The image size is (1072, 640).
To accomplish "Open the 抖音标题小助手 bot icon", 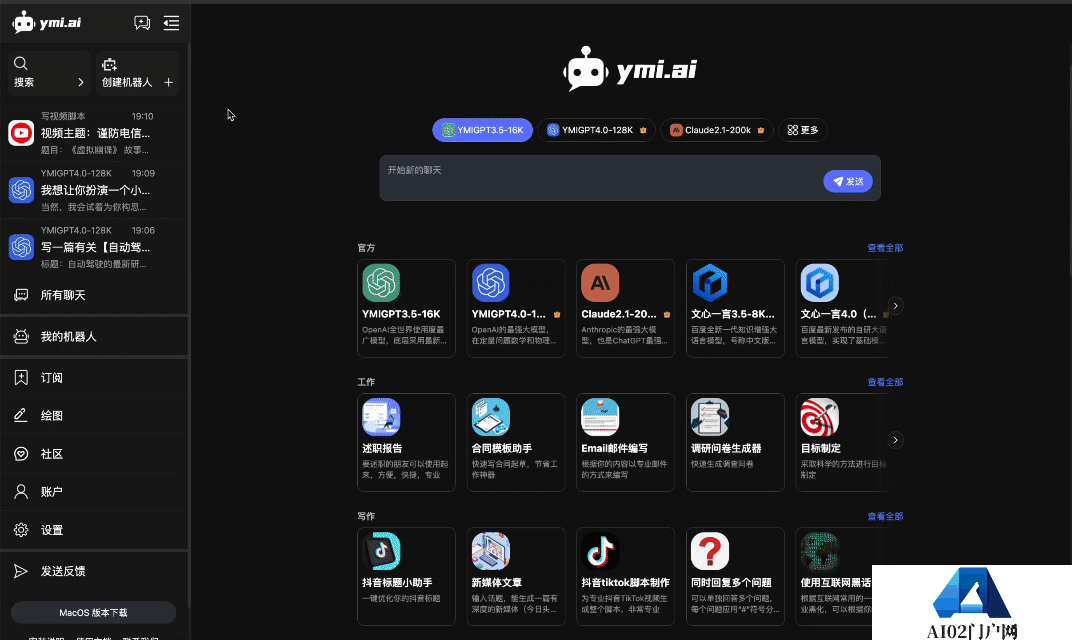I will tap(381, 551).
